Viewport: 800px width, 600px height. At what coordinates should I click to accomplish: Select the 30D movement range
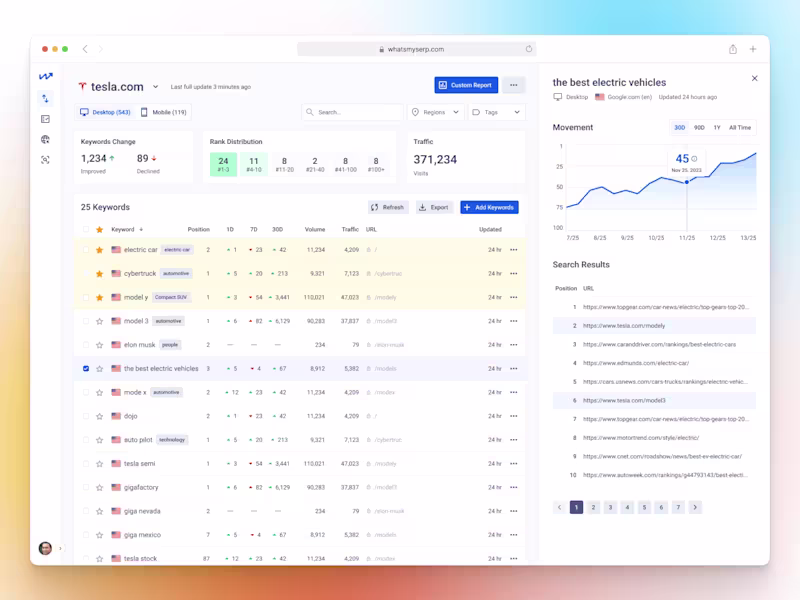pos(680,128)
